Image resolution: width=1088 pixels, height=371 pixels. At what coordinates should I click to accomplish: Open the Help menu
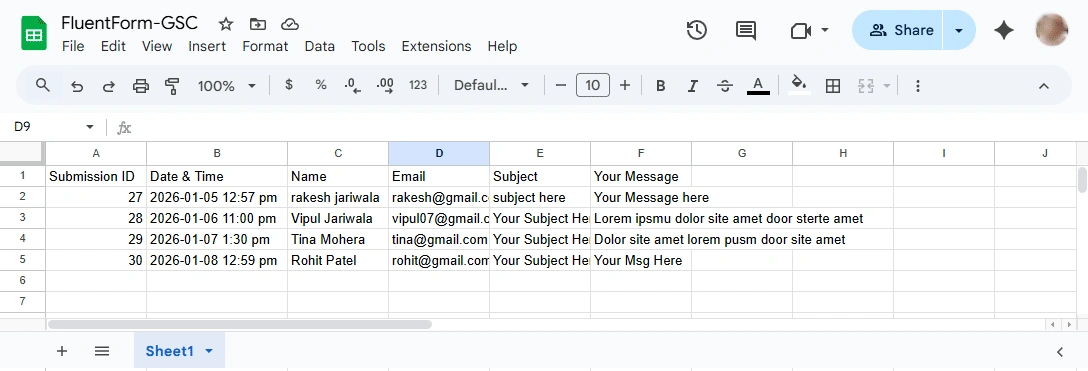coord(502,46)
